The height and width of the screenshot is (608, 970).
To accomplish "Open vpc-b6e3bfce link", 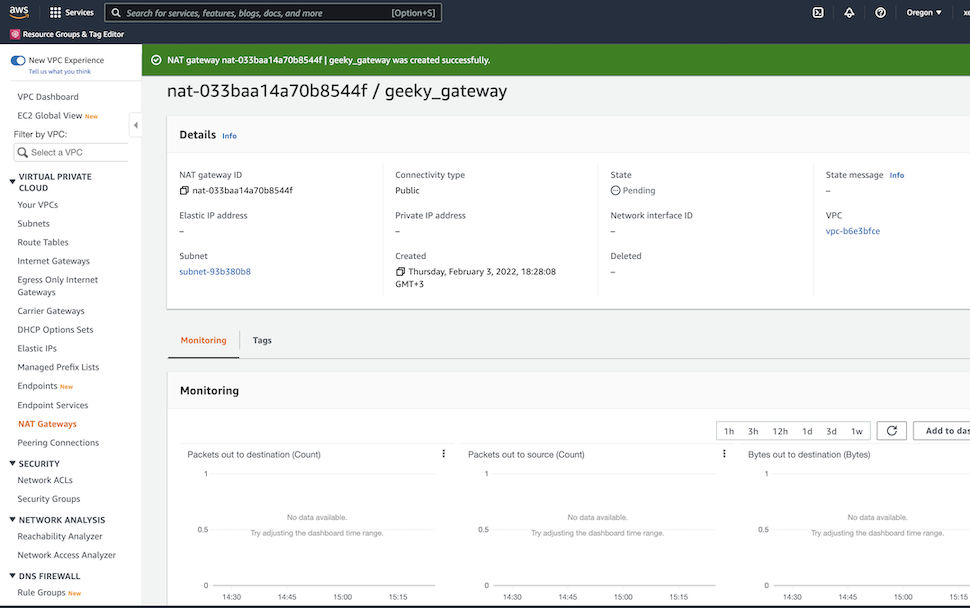I will [852, 231].
